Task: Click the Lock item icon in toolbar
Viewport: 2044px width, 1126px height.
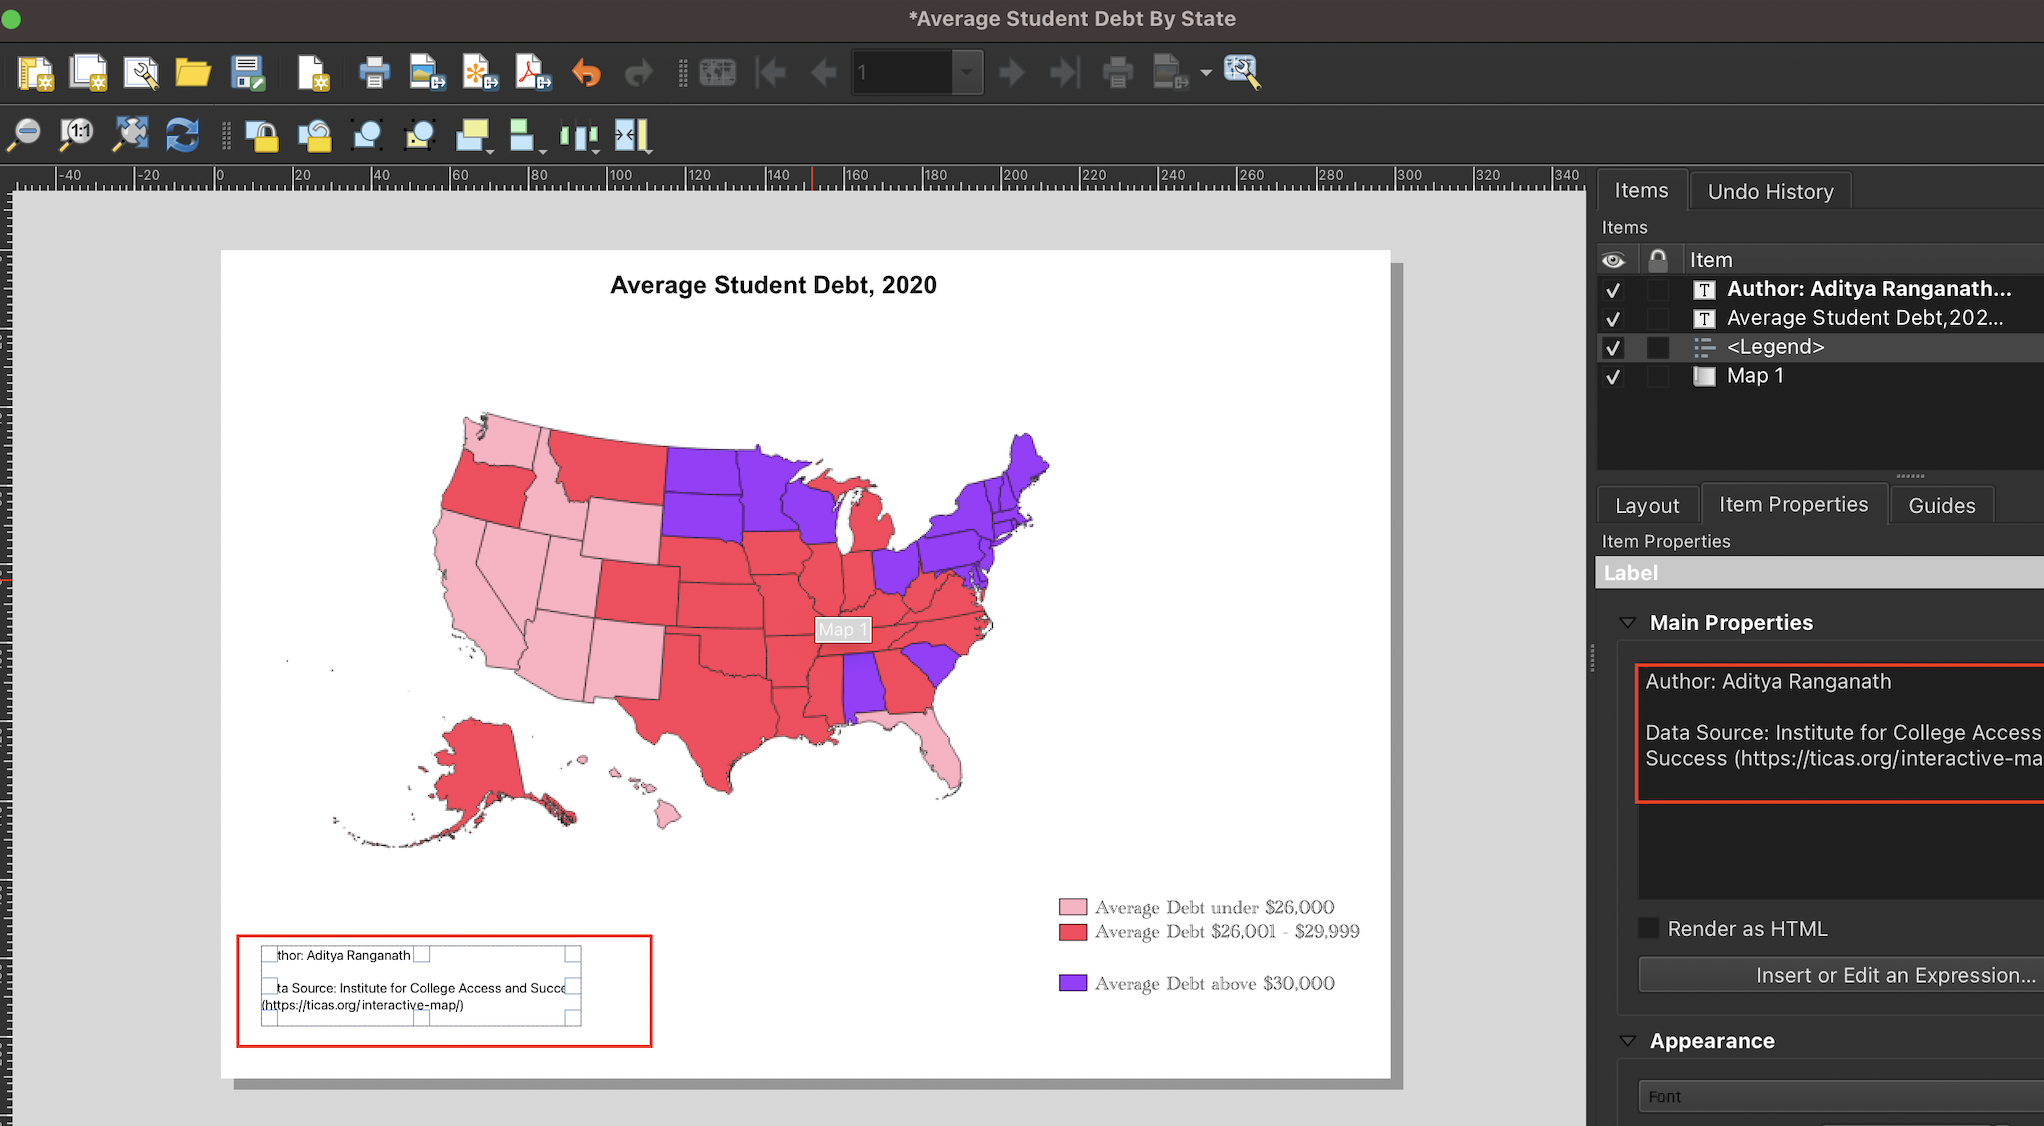Action: 265,135
